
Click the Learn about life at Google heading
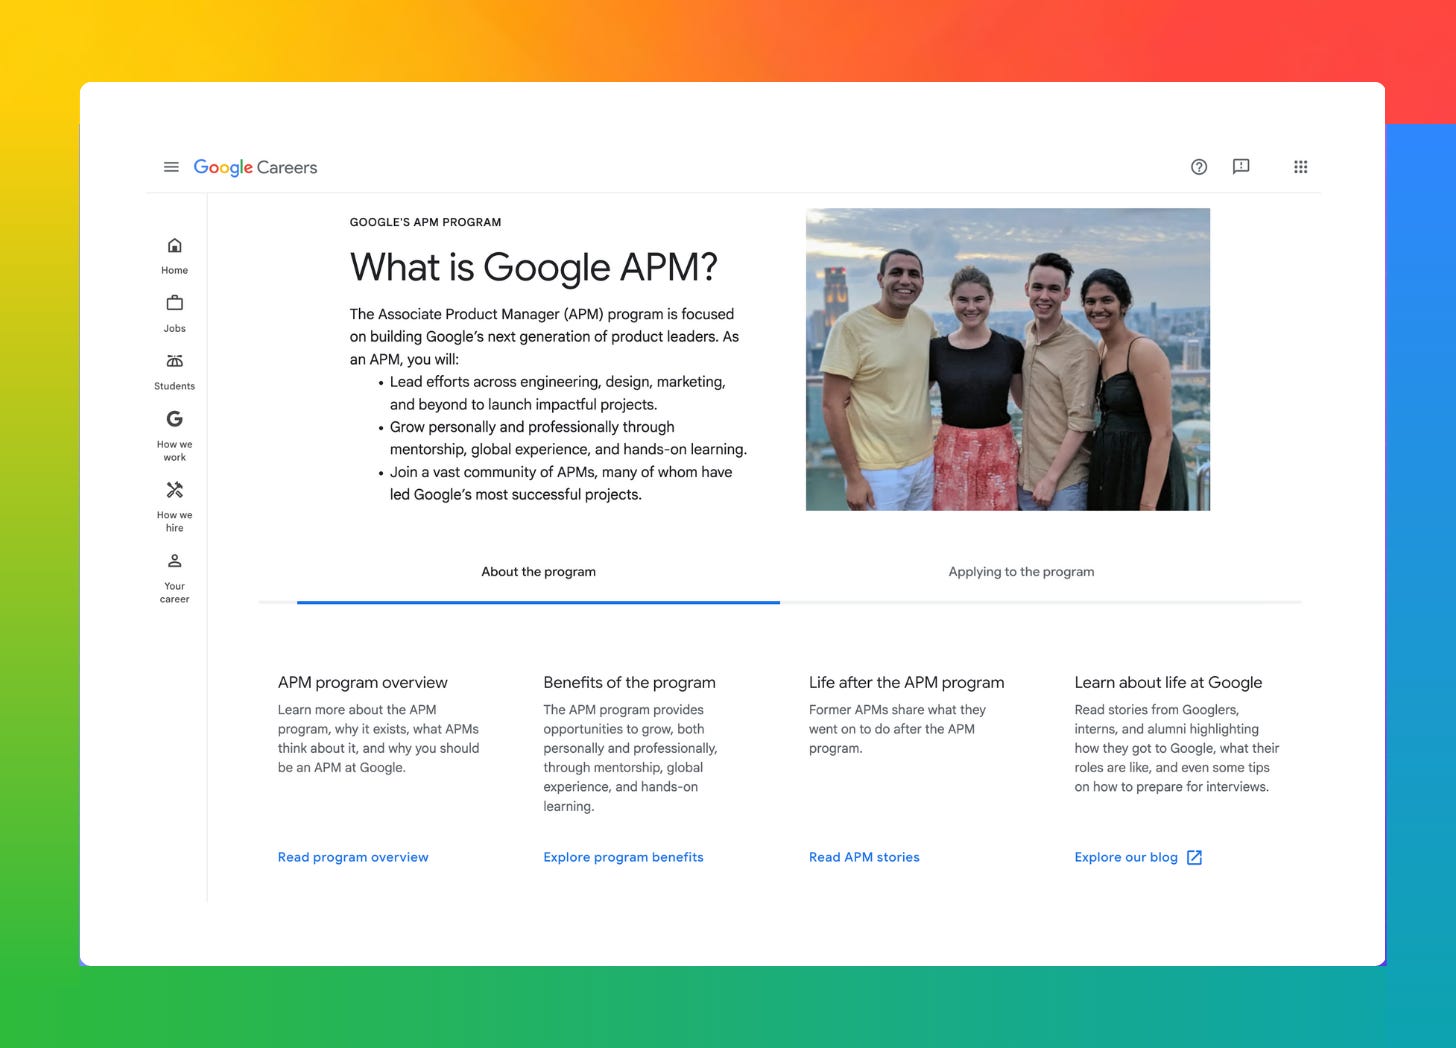1168,682
